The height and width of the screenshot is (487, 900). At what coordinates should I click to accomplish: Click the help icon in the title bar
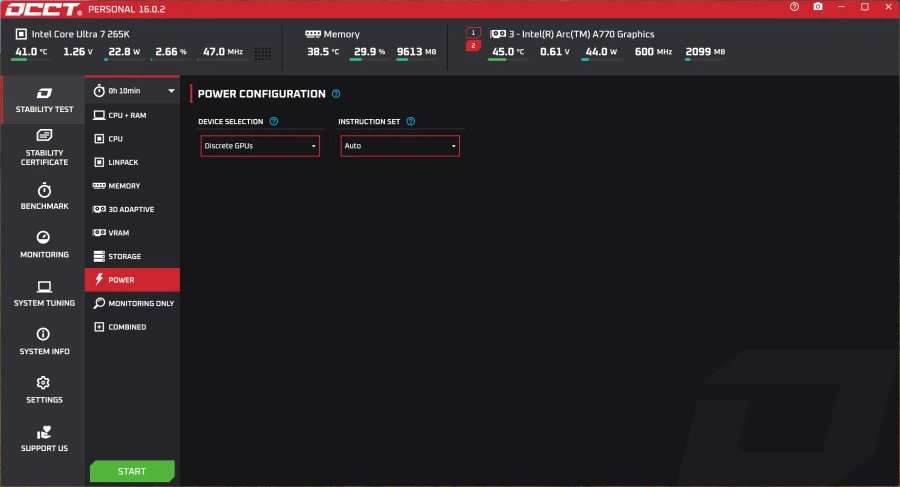click(795, 7)
